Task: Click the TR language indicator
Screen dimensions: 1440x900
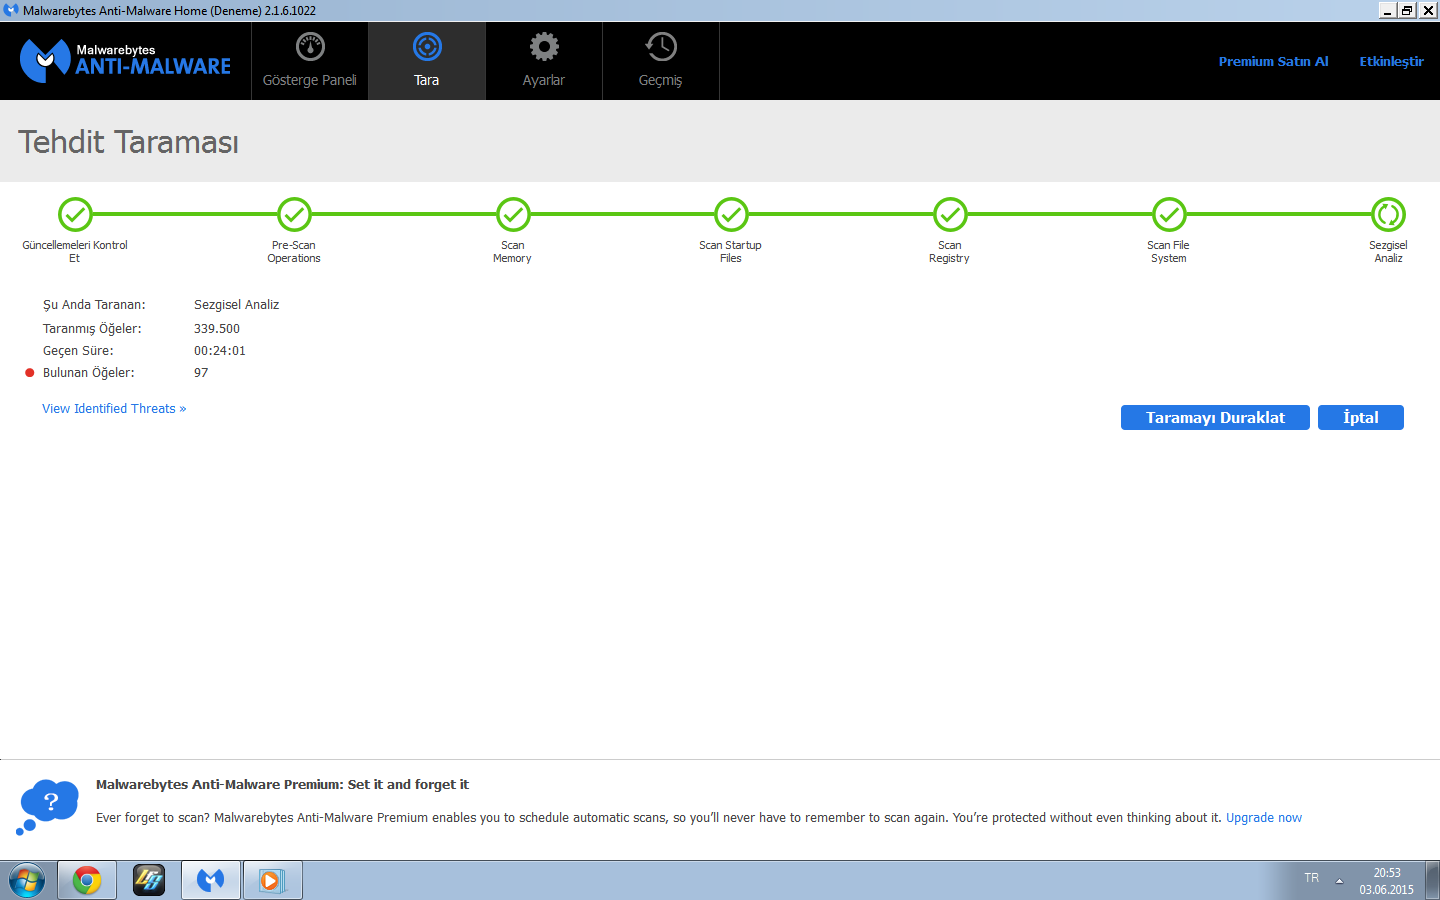Action: (x=1311, y=877)
